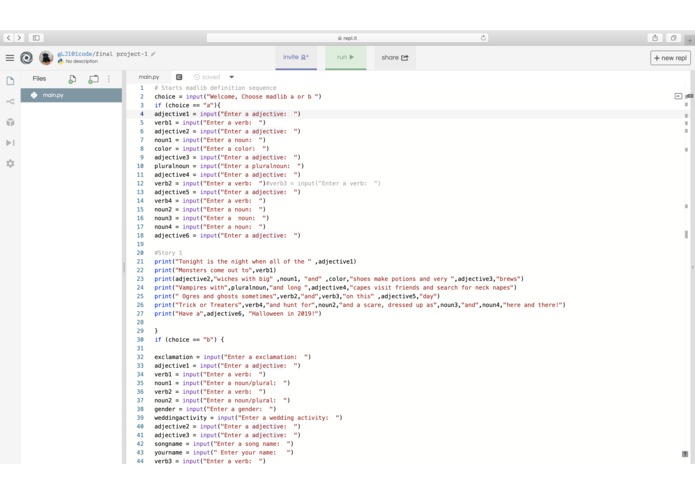Toggle the Safari sidebar
The width and height of the screenshot is (695, 494).
click(36, 38)
